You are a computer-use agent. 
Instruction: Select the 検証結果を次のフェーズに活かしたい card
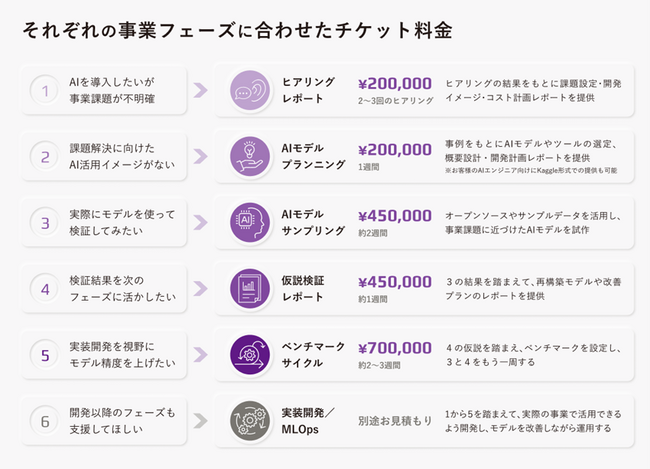pos(104,288)
